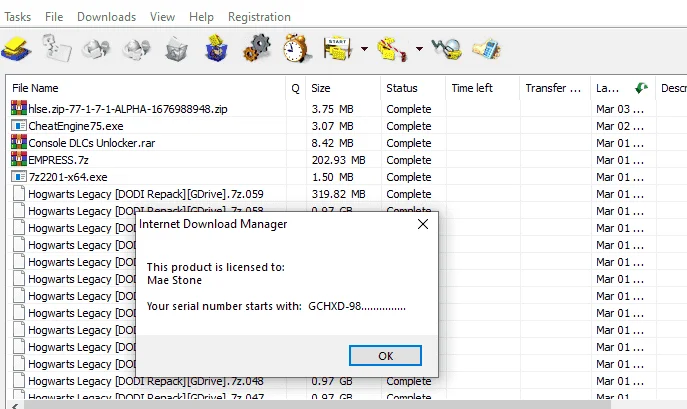Click the archive icon beside Console DLCs Unlocker.rar
Screen dimensions: 687x409
(19, 142)
